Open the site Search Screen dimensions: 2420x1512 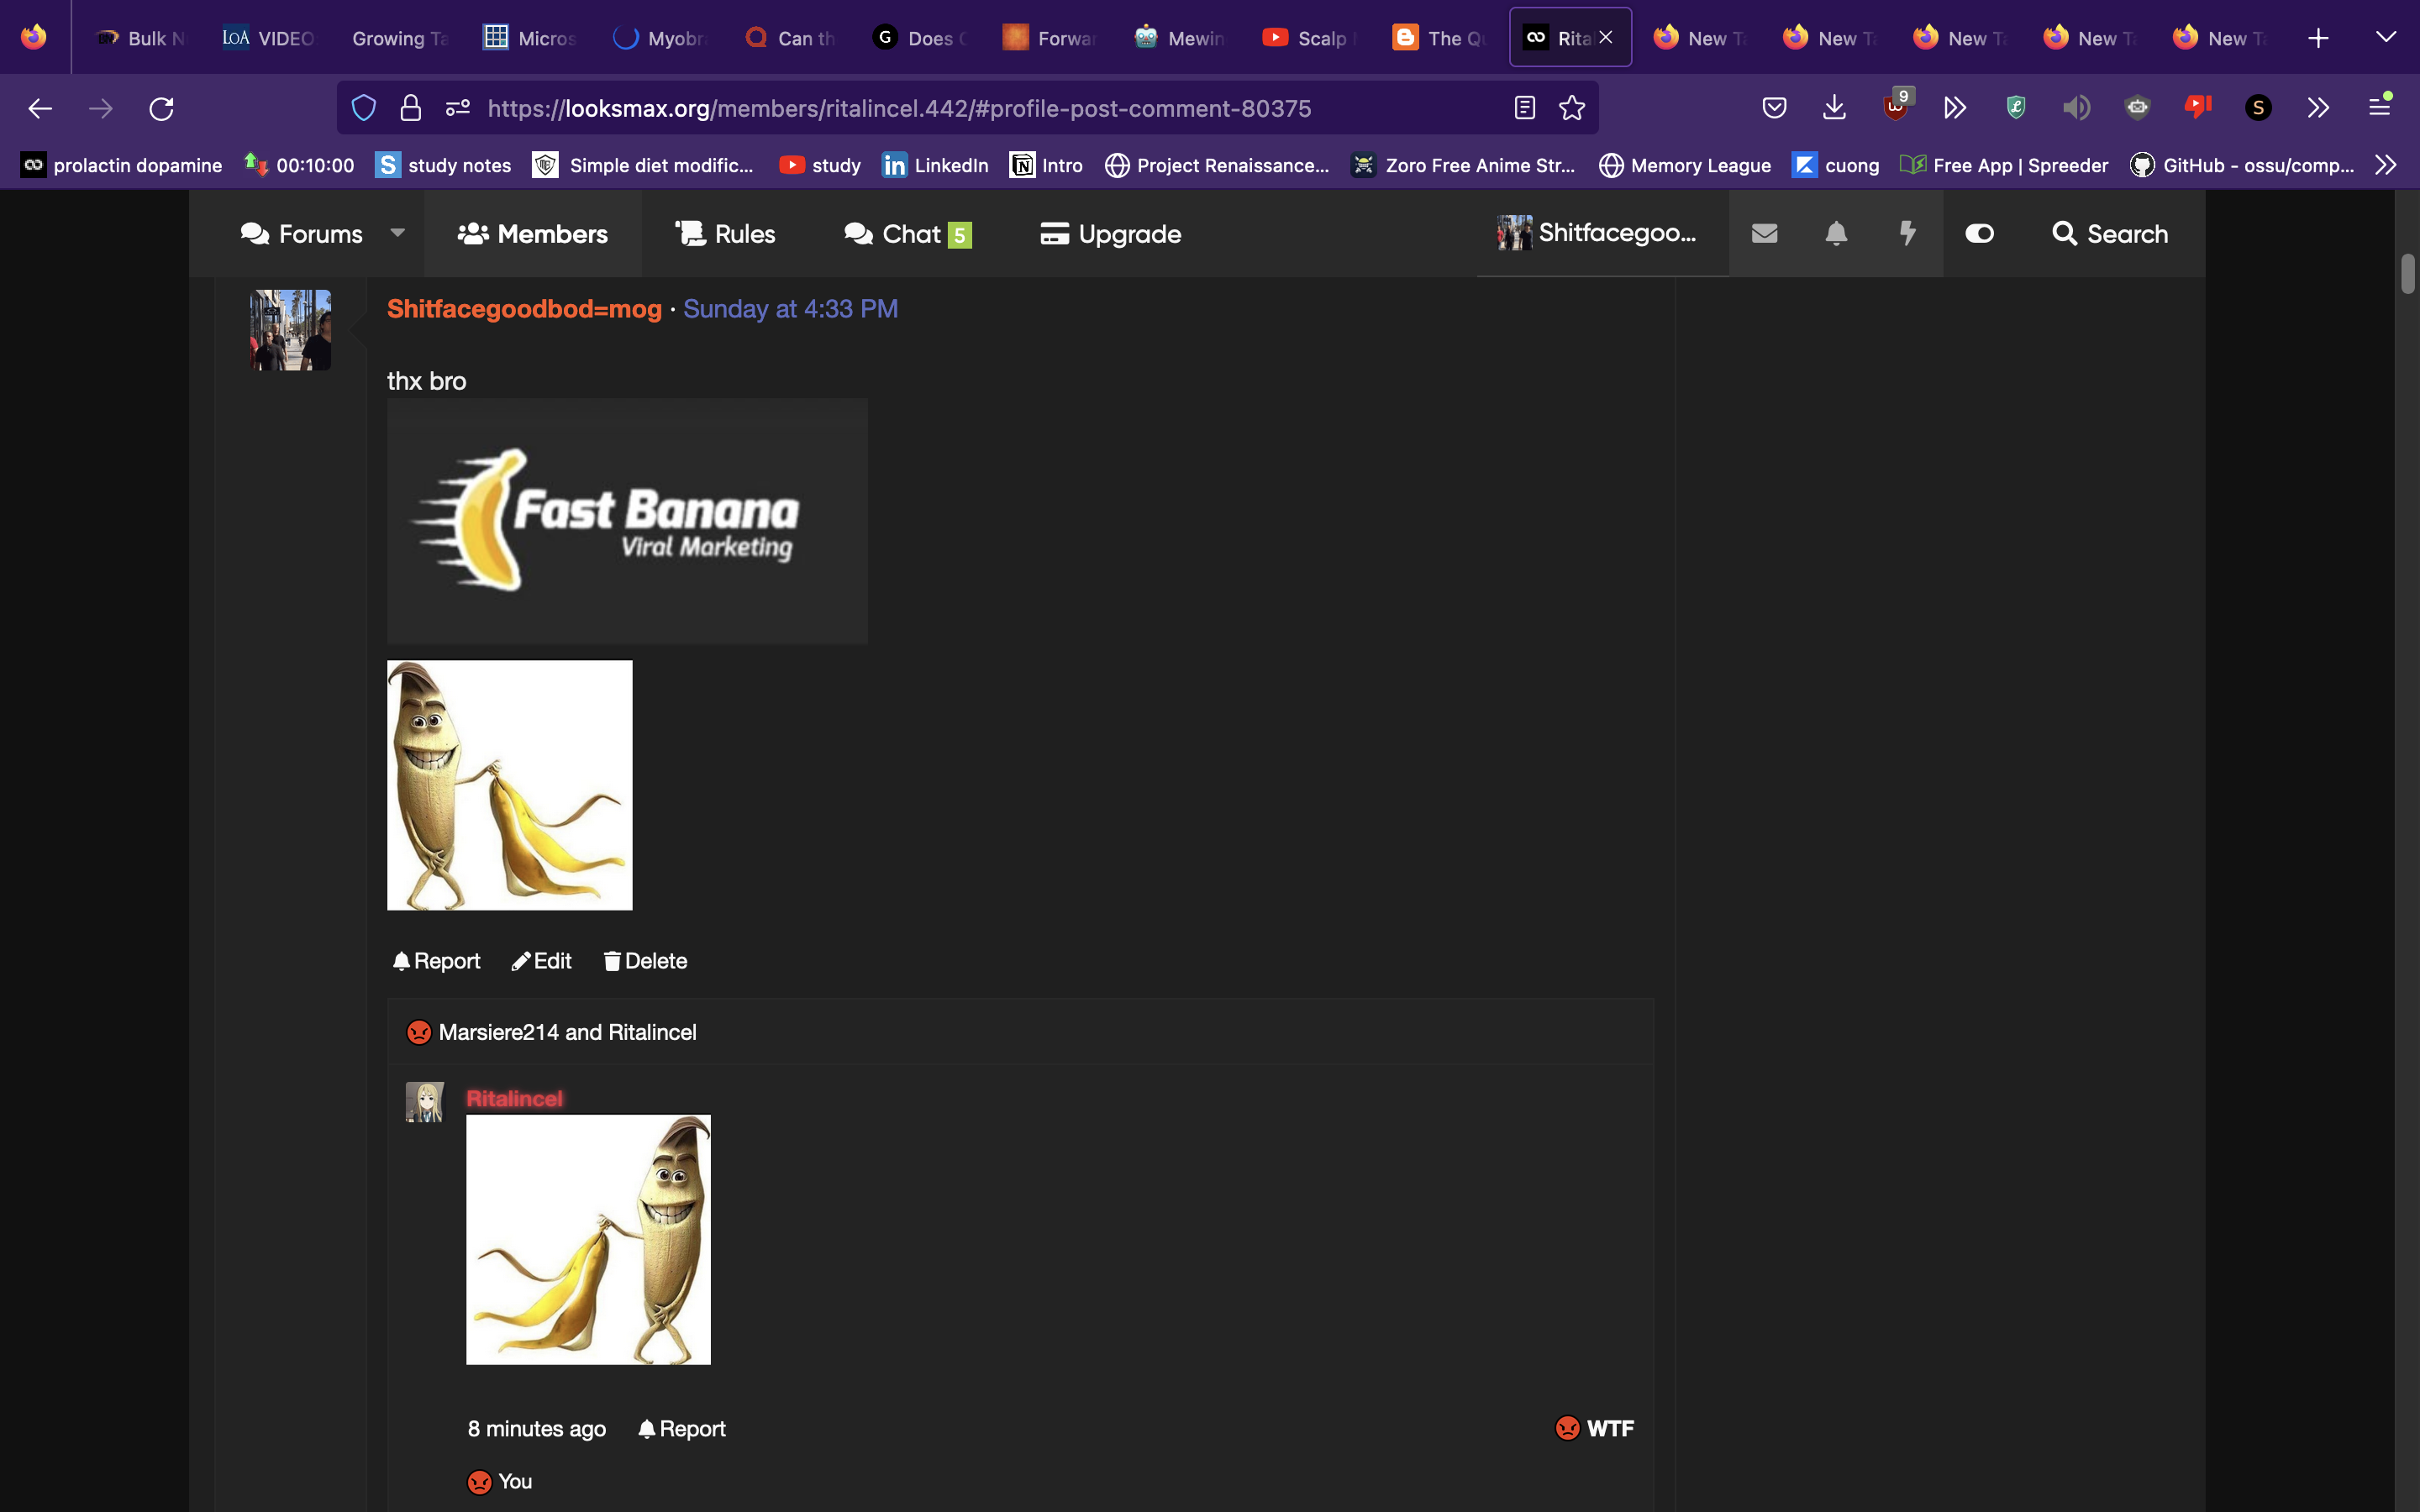tap(2112, 233)
